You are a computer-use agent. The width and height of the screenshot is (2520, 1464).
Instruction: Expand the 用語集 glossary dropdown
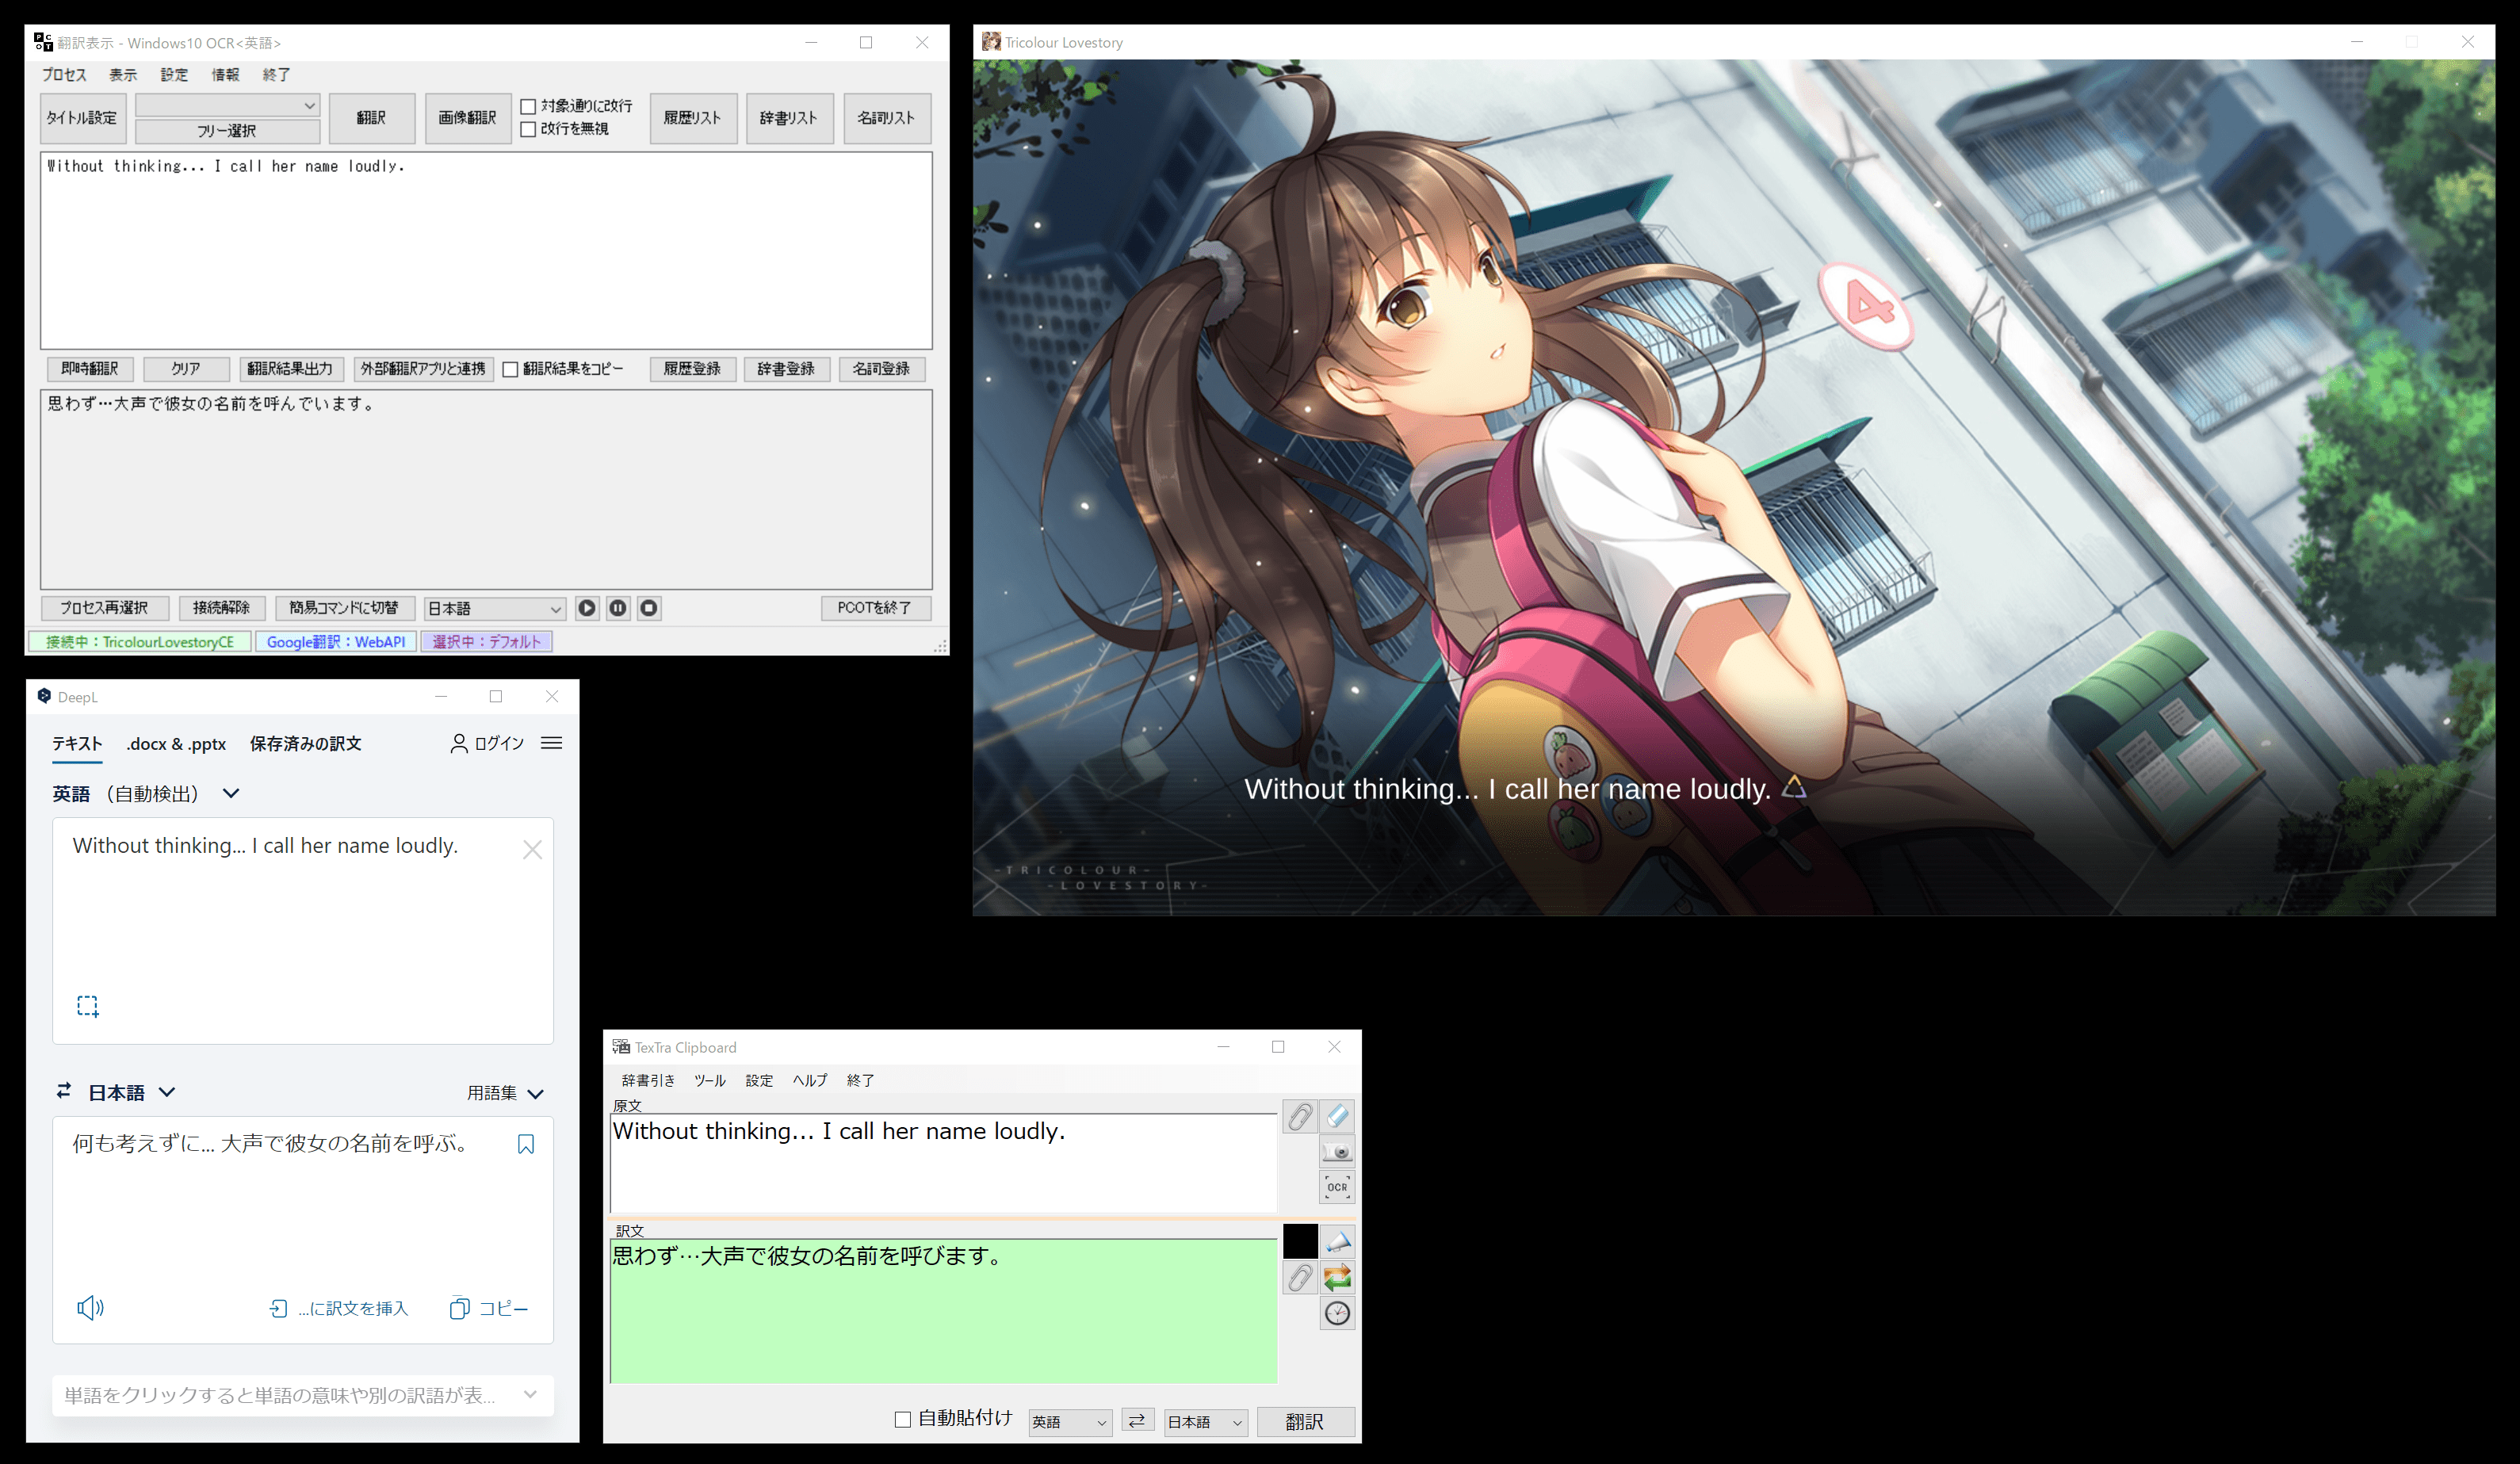click(505, 1093)
